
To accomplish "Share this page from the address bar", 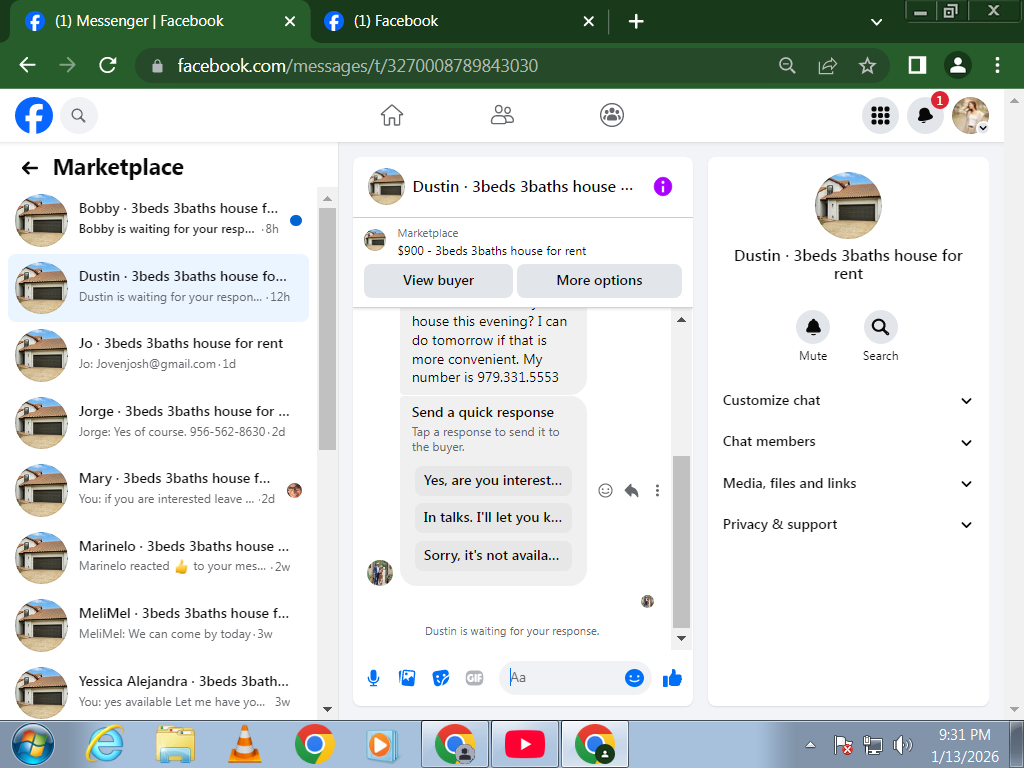I will pos(827,65).
